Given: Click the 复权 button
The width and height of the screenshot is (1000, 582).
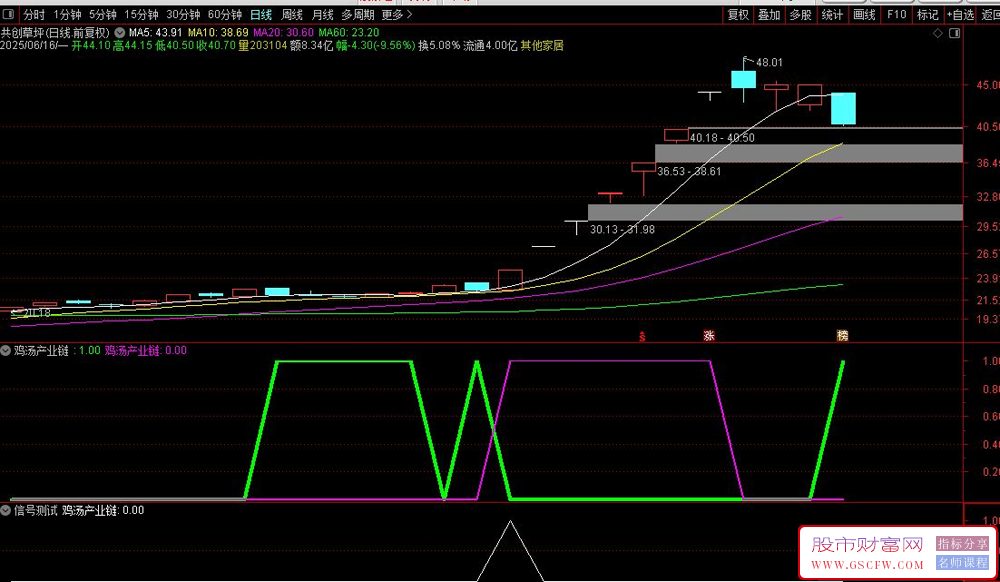Looking at the screenshot, I should [x=738, y=14].
